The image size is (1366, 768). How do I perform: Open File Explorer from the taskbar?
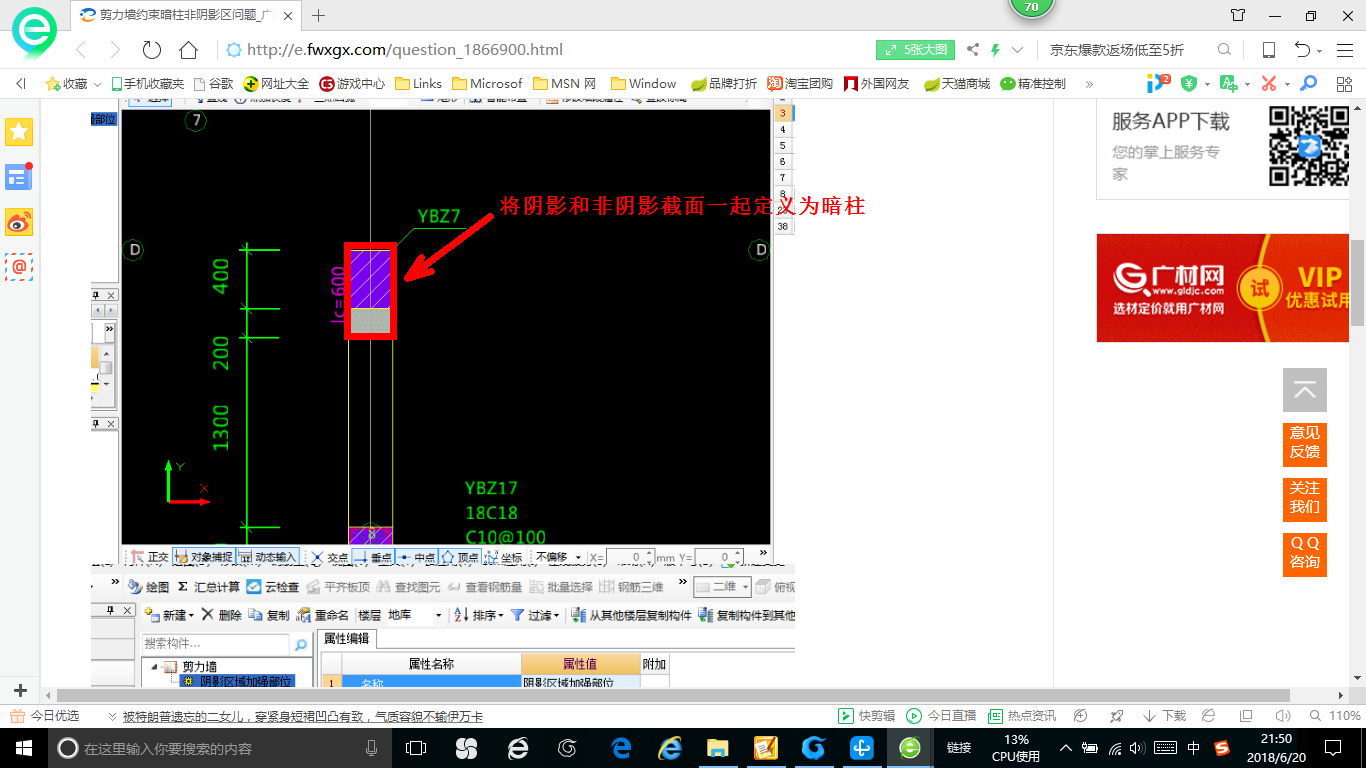click(718, 748)
